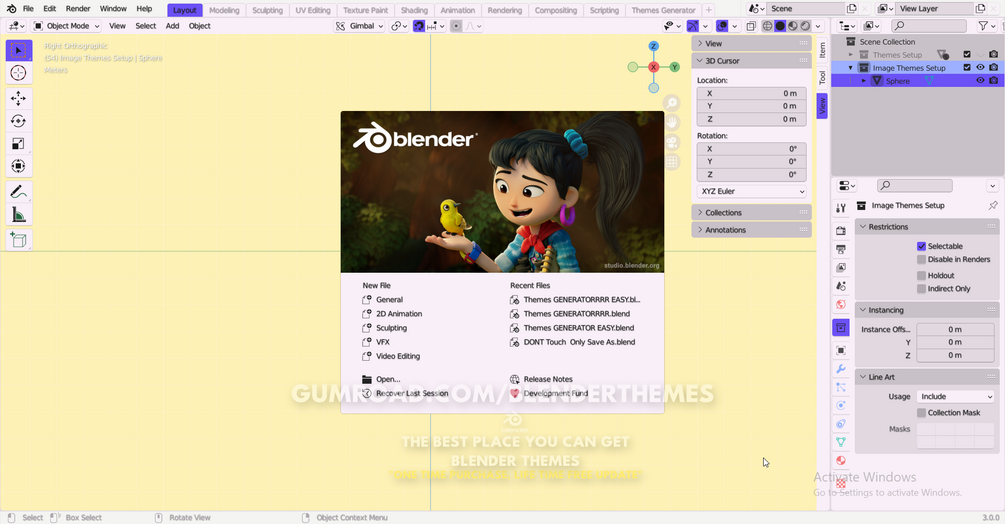This screenshot has height=524, width=1005.
Task: Toggle Selectable checkbox
Action: [x=921, y=246]
